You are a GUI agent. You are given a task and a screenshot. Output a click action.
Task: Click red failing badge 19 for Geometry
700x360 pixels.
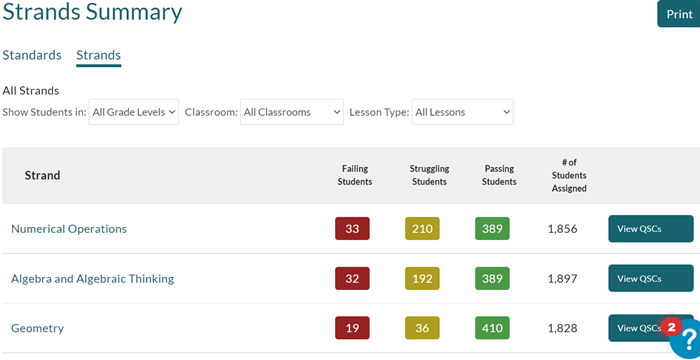pos(352,328)
